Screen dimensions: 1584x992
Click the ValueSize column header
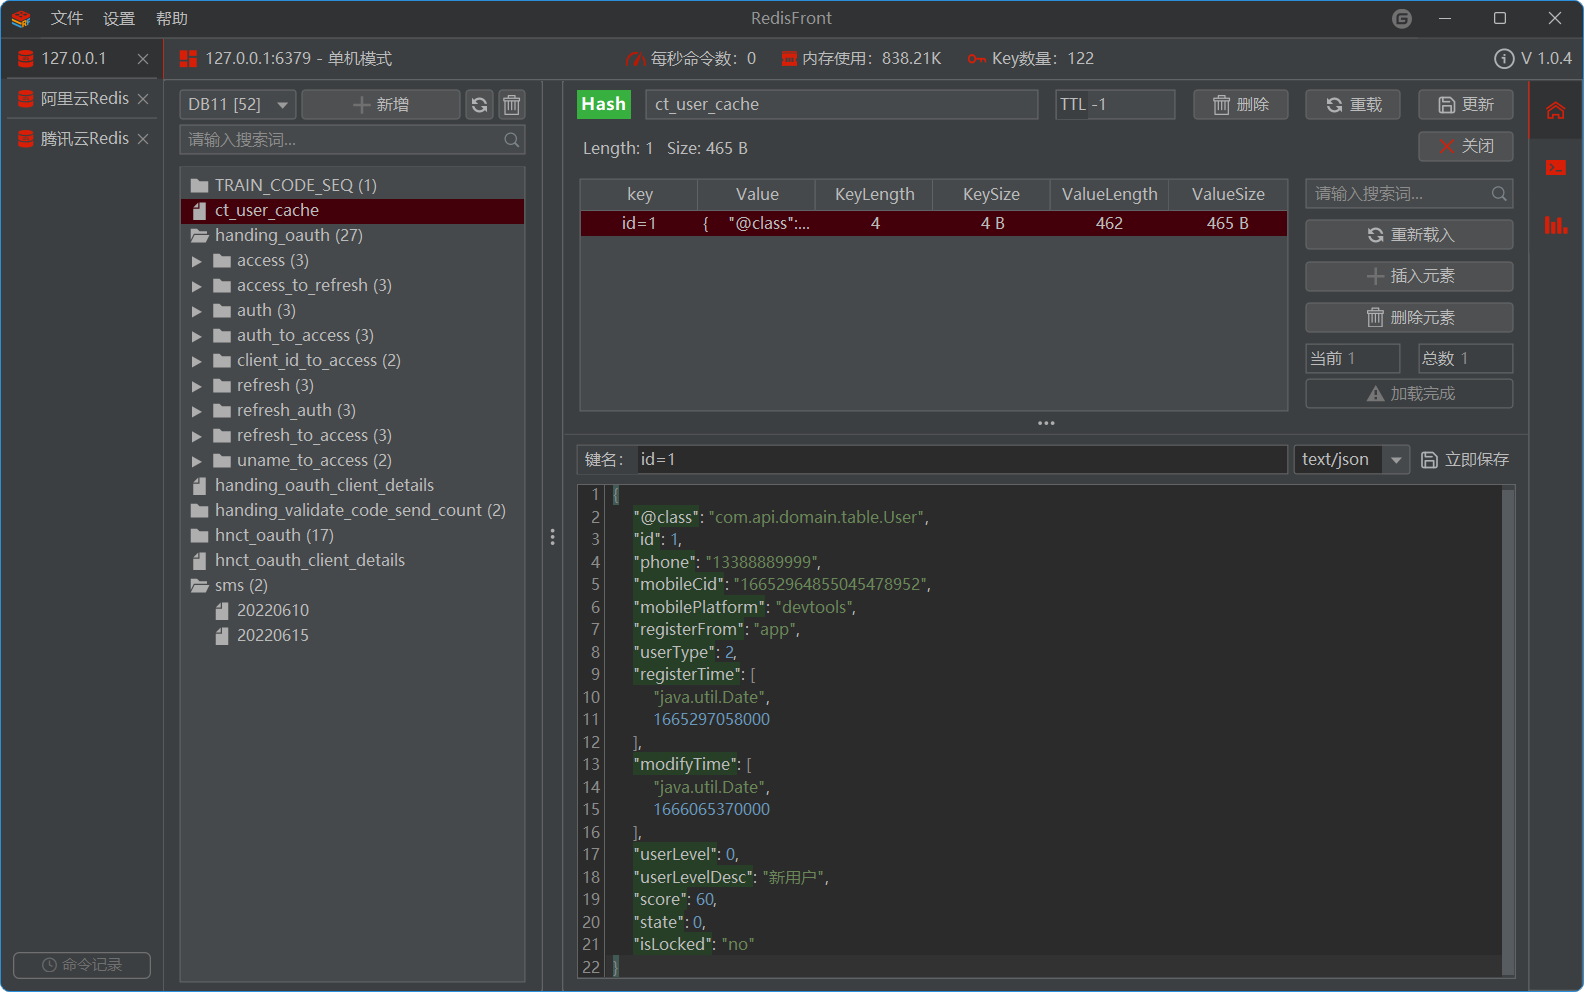[1228, 195]
